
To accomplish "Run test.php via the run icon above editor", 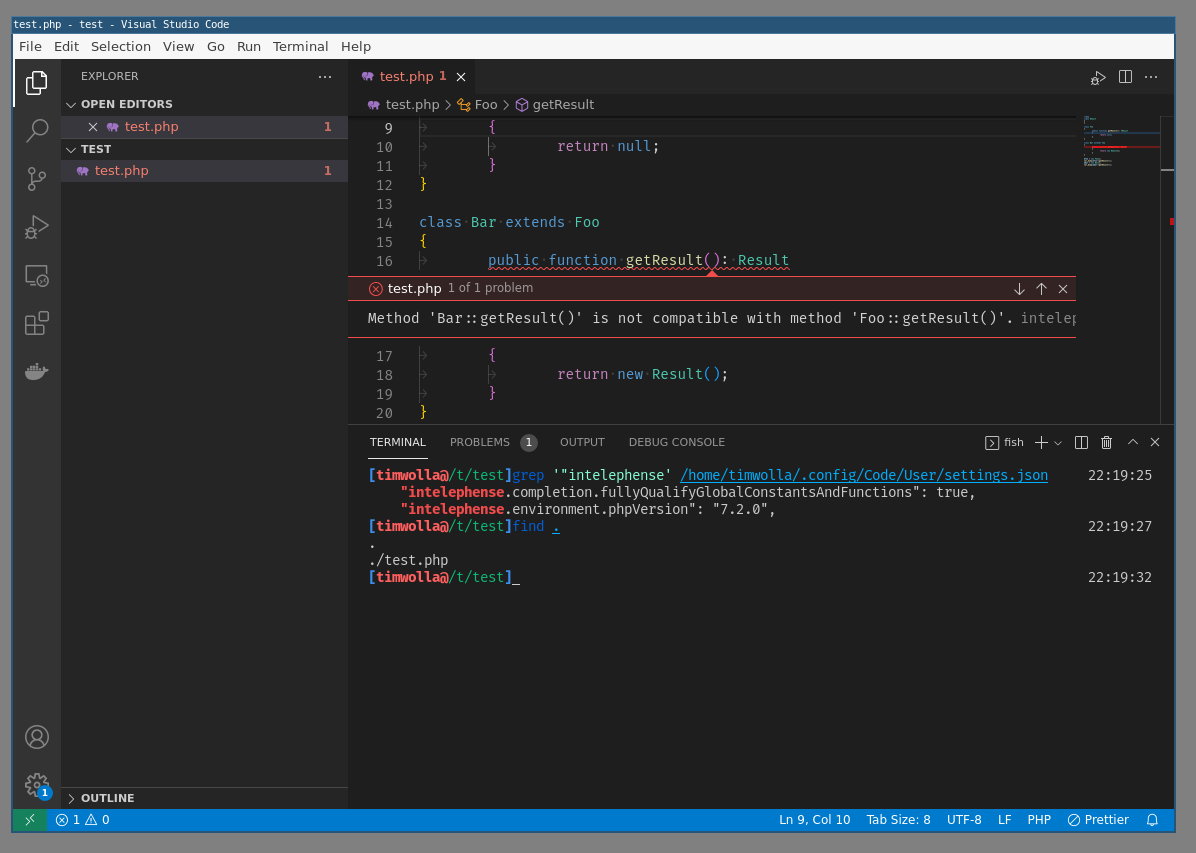I will click(x=1097, y=76).
